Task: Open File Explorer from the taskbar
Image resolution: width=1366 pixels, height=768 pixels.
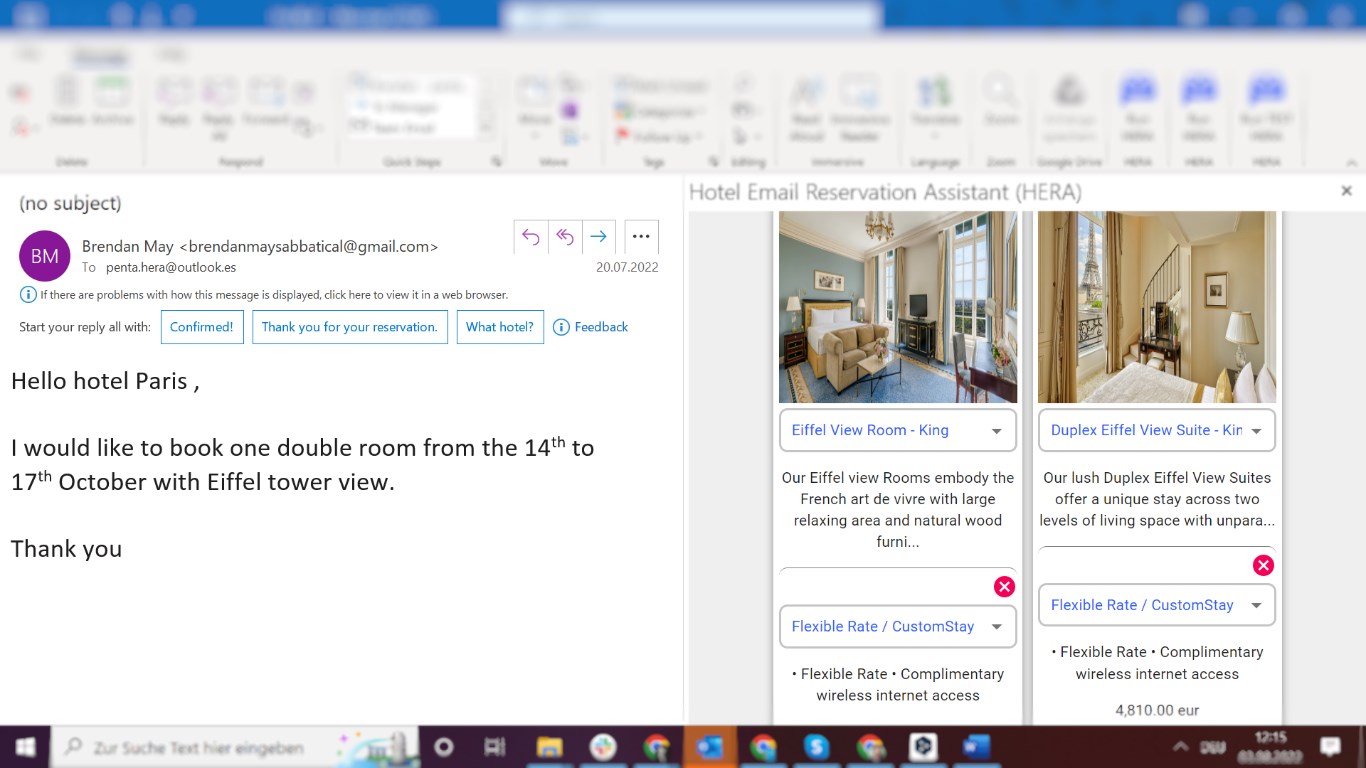Action: click(549, 747)
